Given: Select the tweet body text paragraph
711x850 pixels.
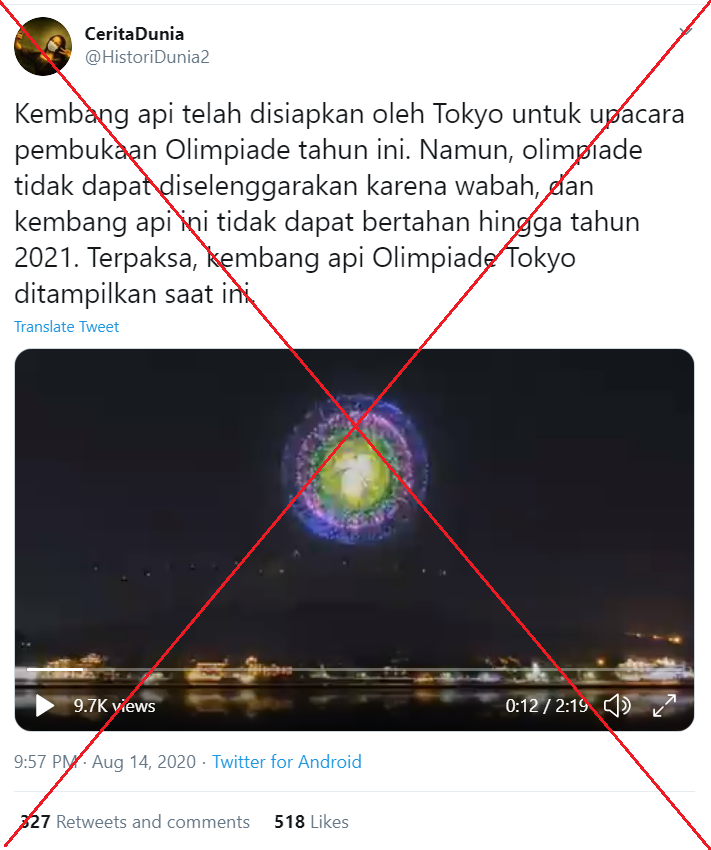Looking at the screenshot, I should (x=349, y=203).
